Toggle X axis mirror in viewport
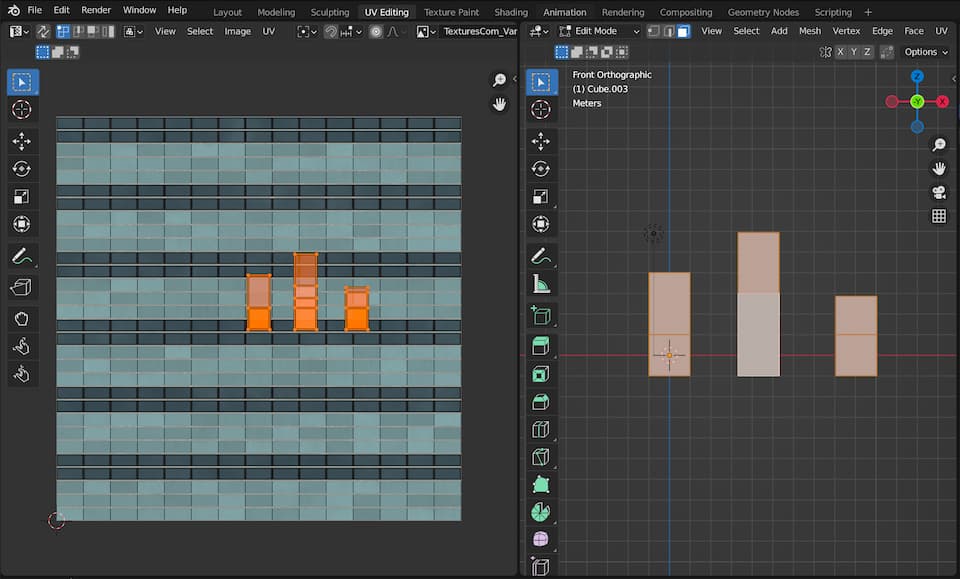 [x=839, y=52]
